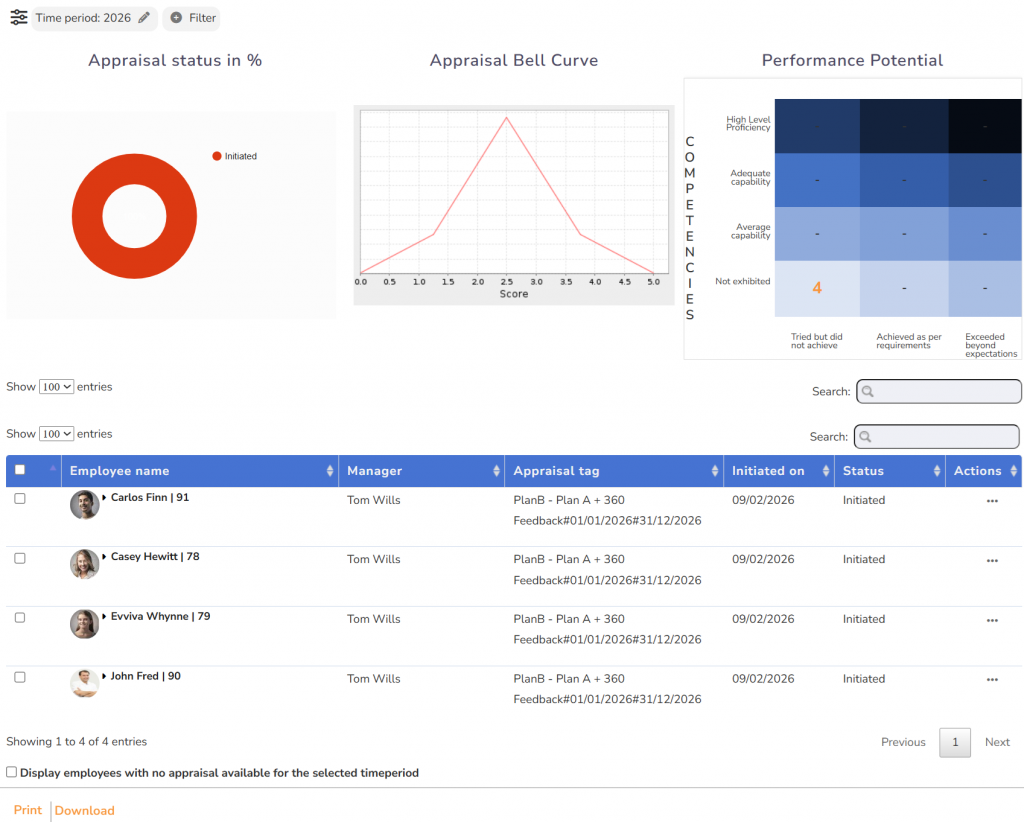The width and height of the screenshot is (1024, 822).
Task: Edit the Time period 2026 pencil icon
Action: (144, 18)
